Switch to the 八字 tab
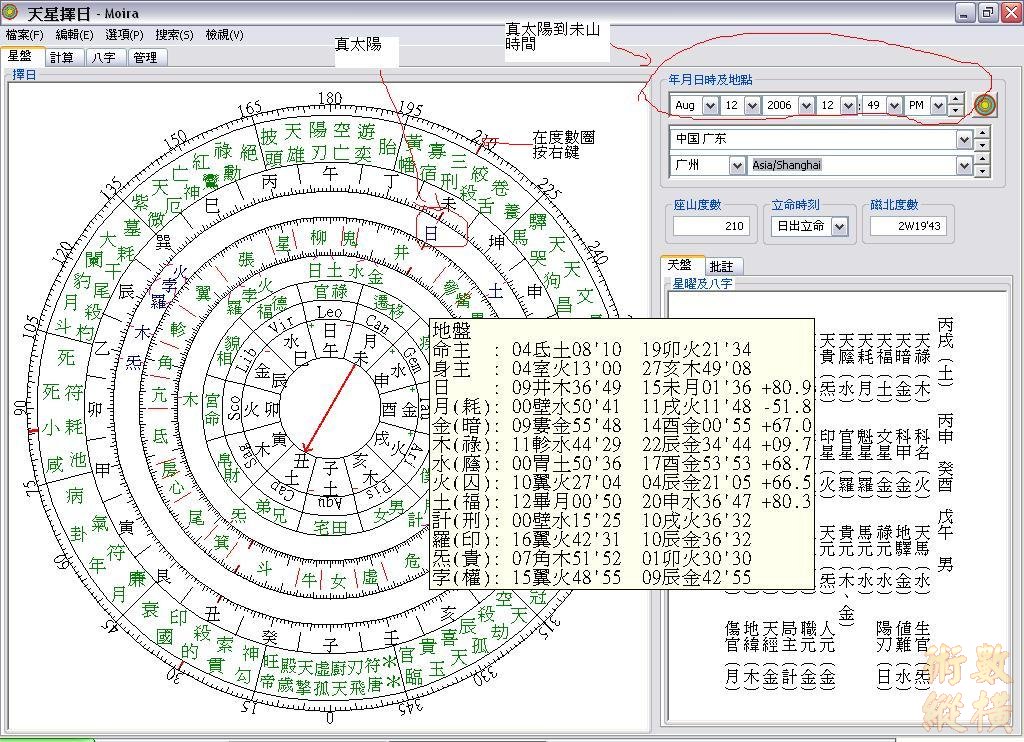The image size is (1024, 742). 103,57
